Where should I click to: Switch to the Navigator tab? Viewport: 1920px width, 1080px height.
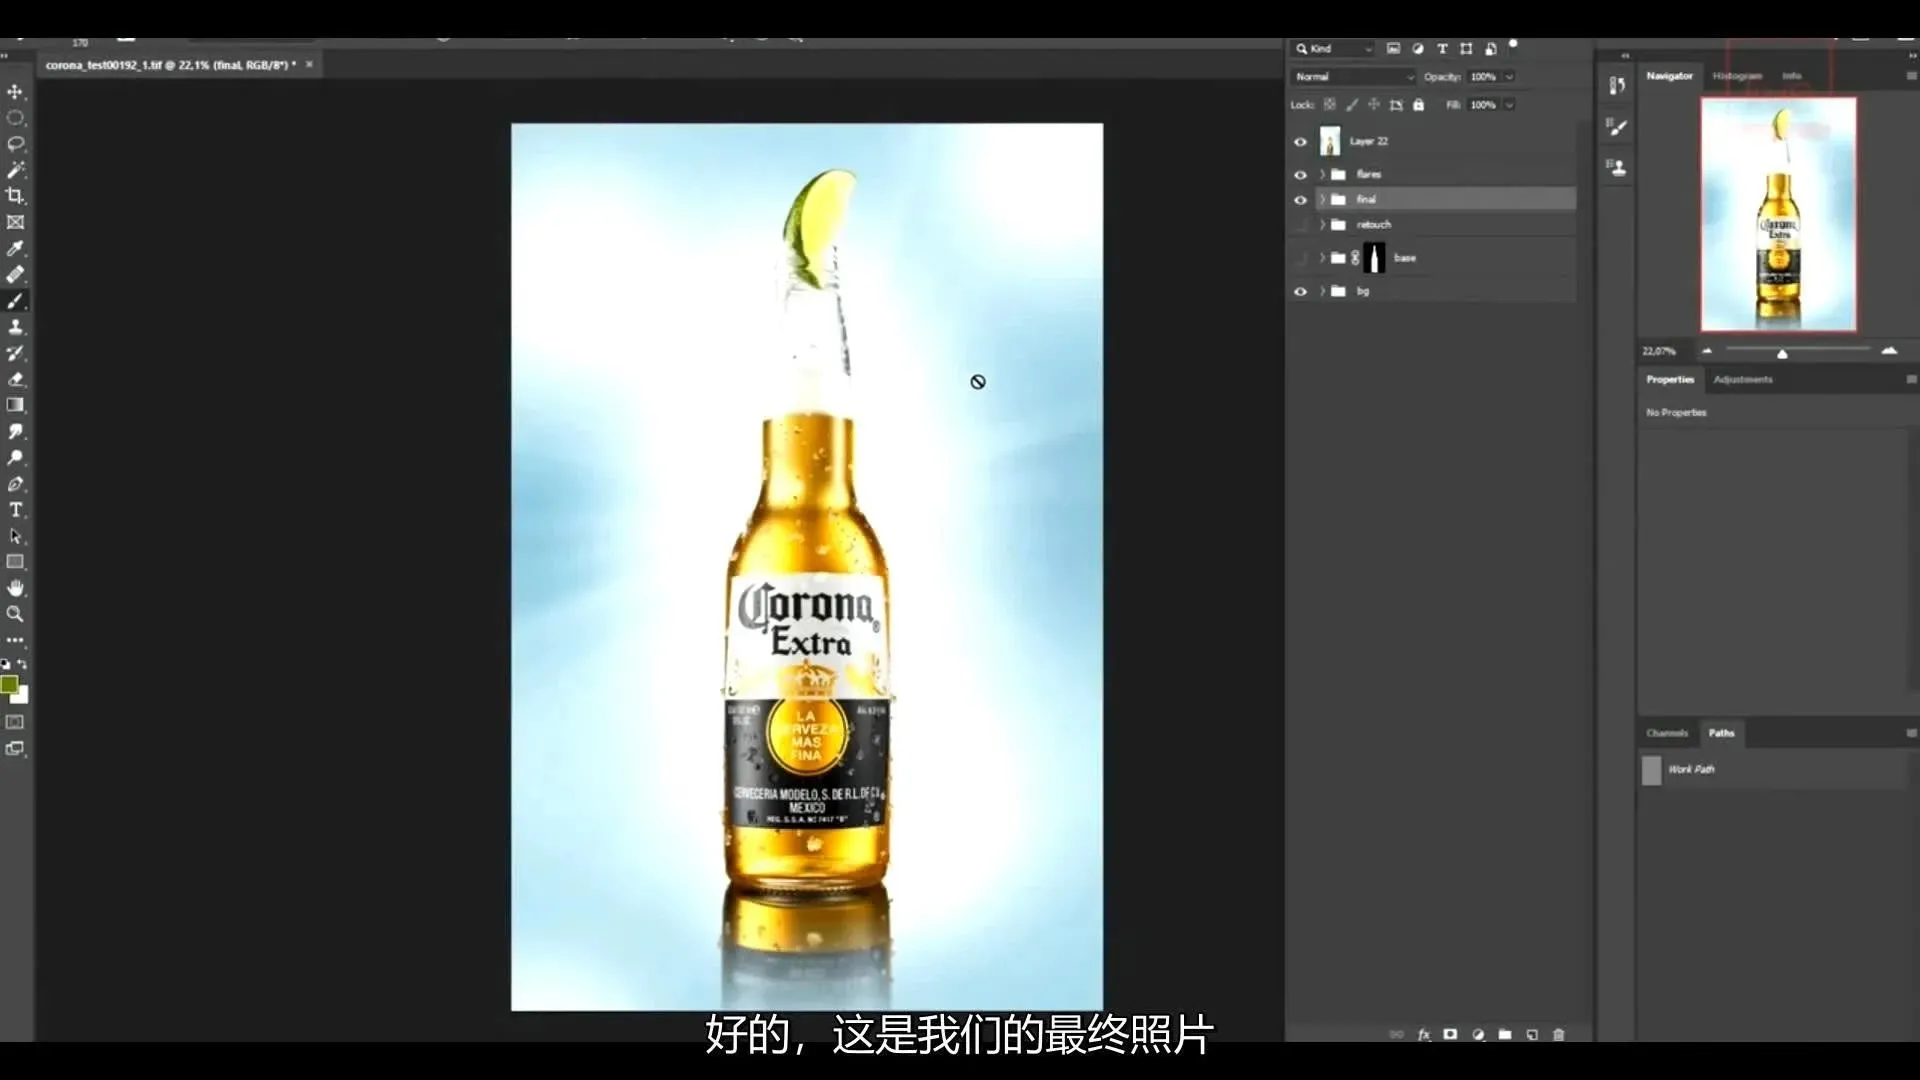1669,76
